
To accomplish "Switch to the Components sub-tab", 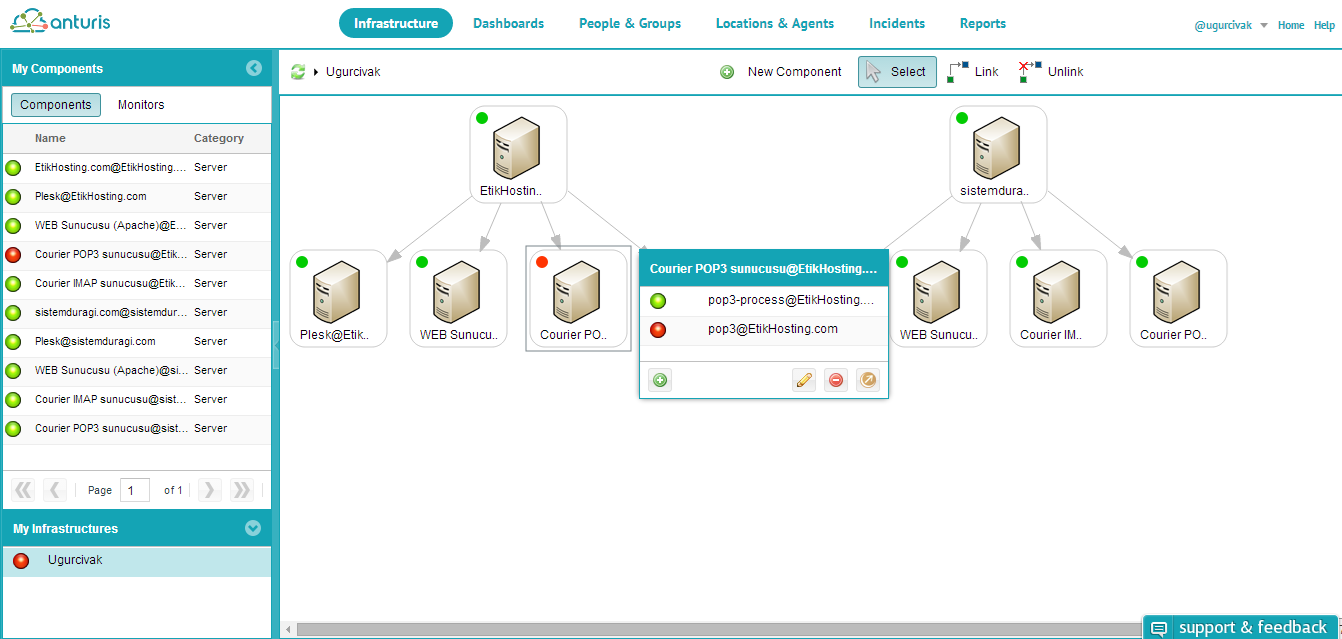I will 56,105.
